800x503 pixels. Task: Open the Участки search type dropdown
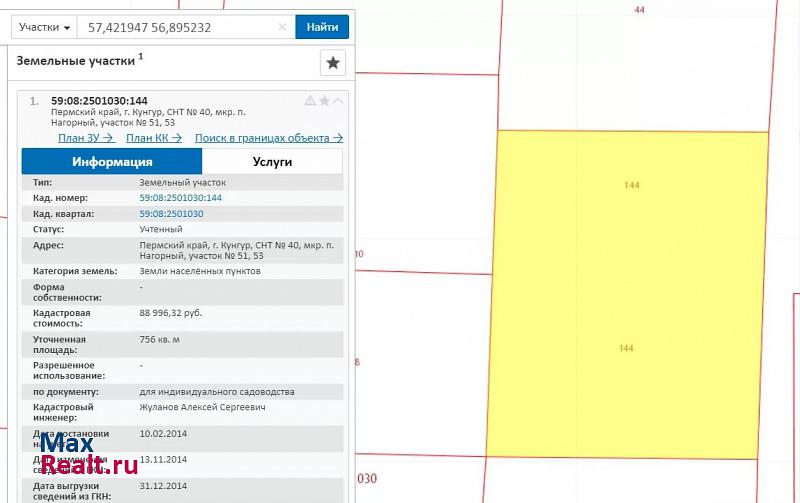coord(46,28)
